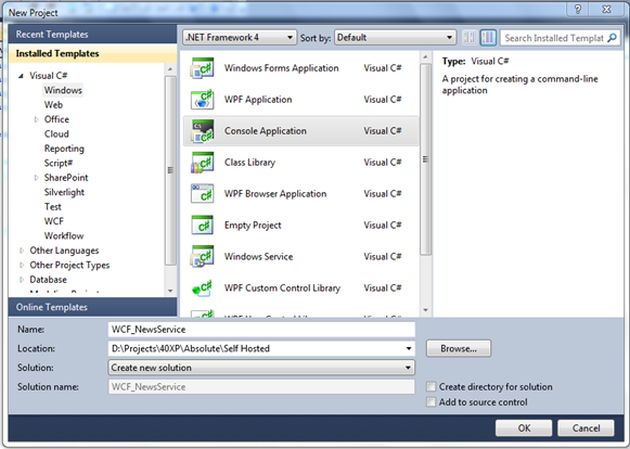Image resolution: width=630 pixels, height=449 pixels.
Task: Select the Web category in tree
Action: (53, 105)
